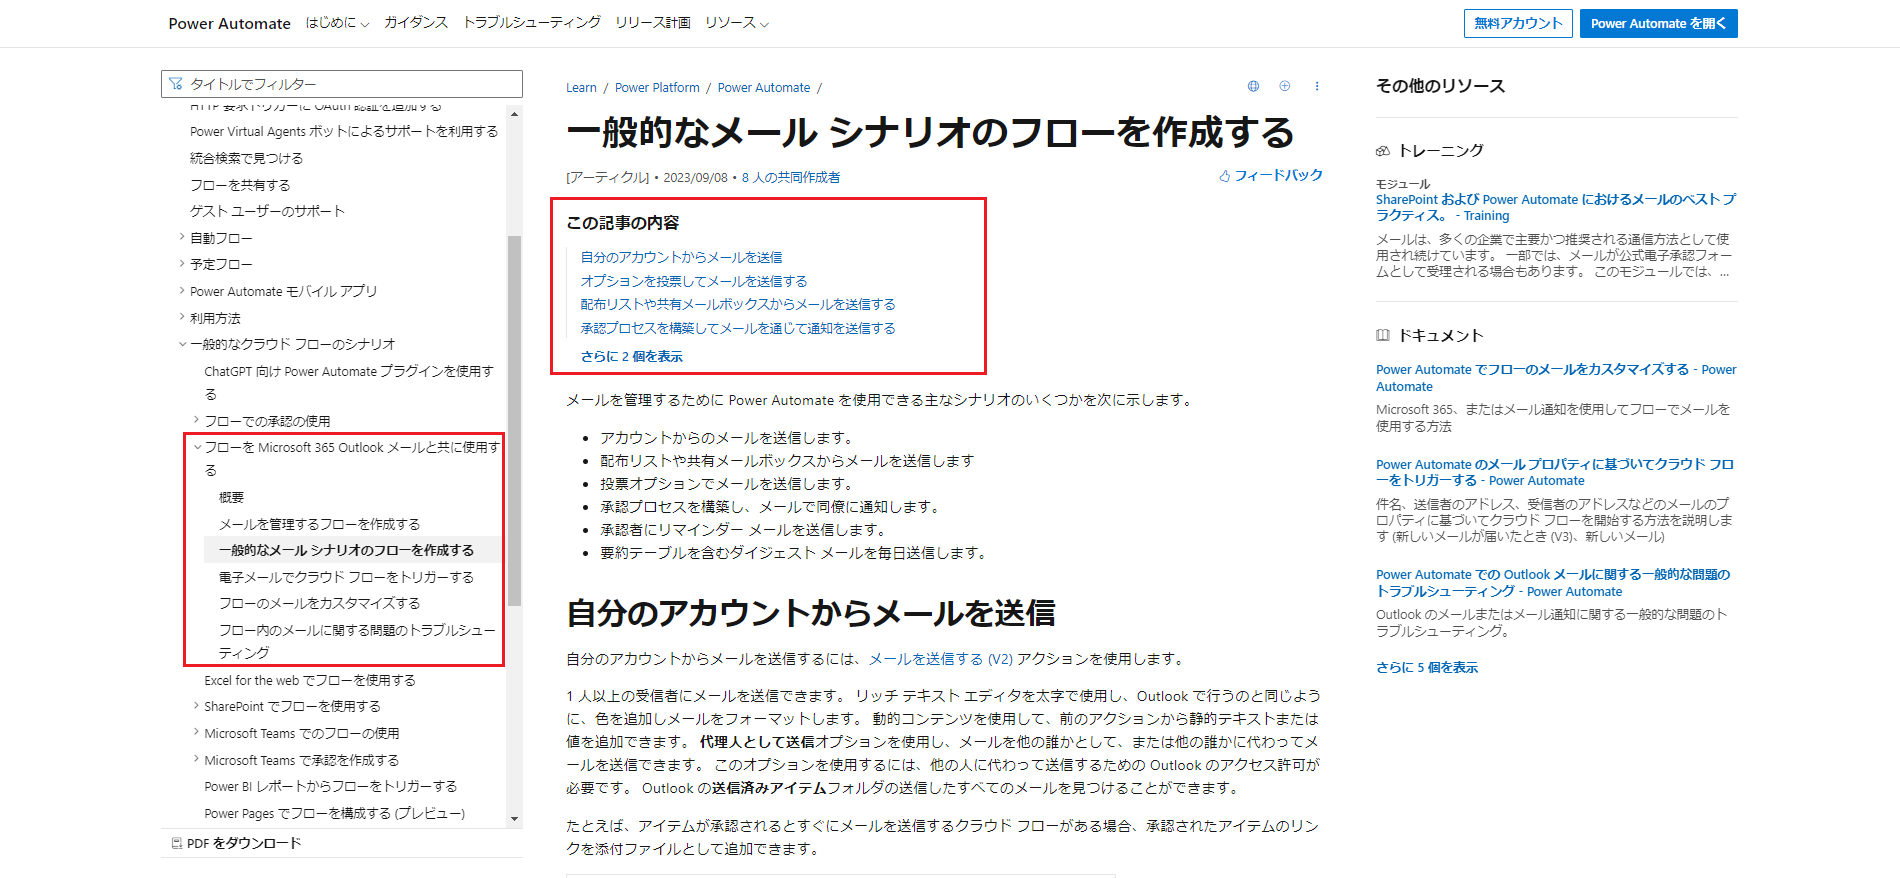Select Power Pages でフローを構成する item
This screenshot has height=878, width=1900.
point(335,813)
